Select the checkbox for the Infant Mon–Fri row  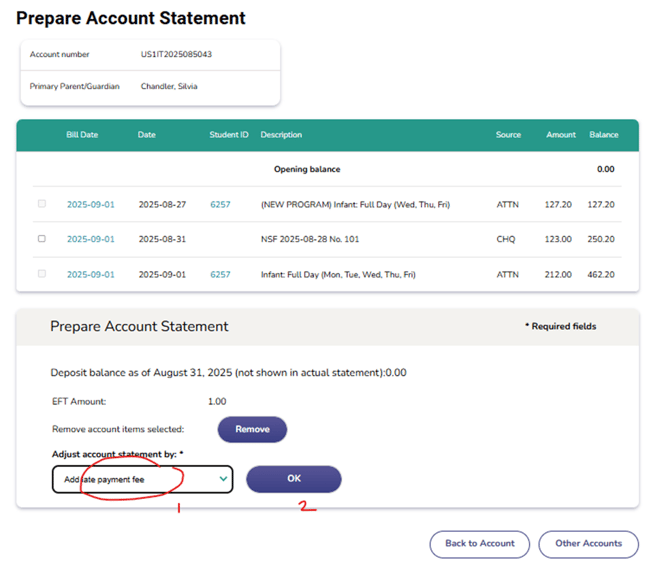tap(41, 274)
